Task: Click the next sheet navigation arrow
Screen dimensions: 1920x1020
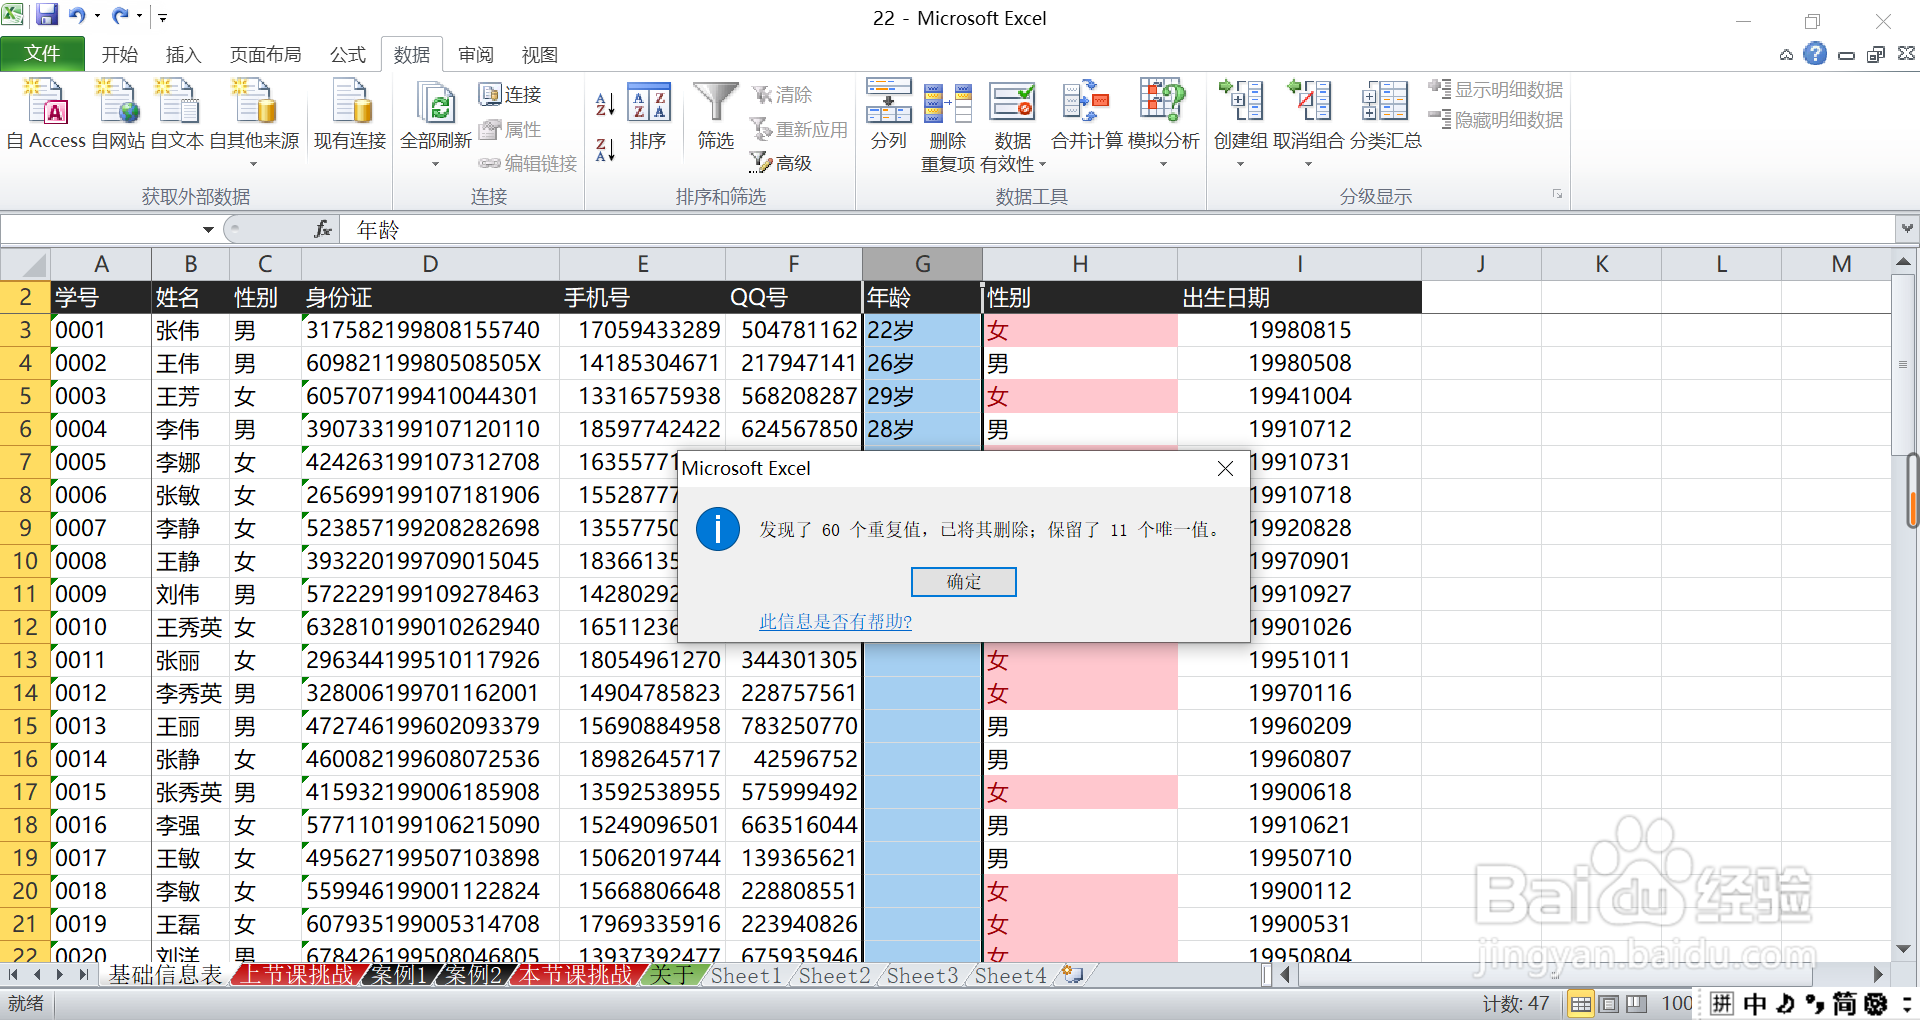Action: (x=59, y=975)
